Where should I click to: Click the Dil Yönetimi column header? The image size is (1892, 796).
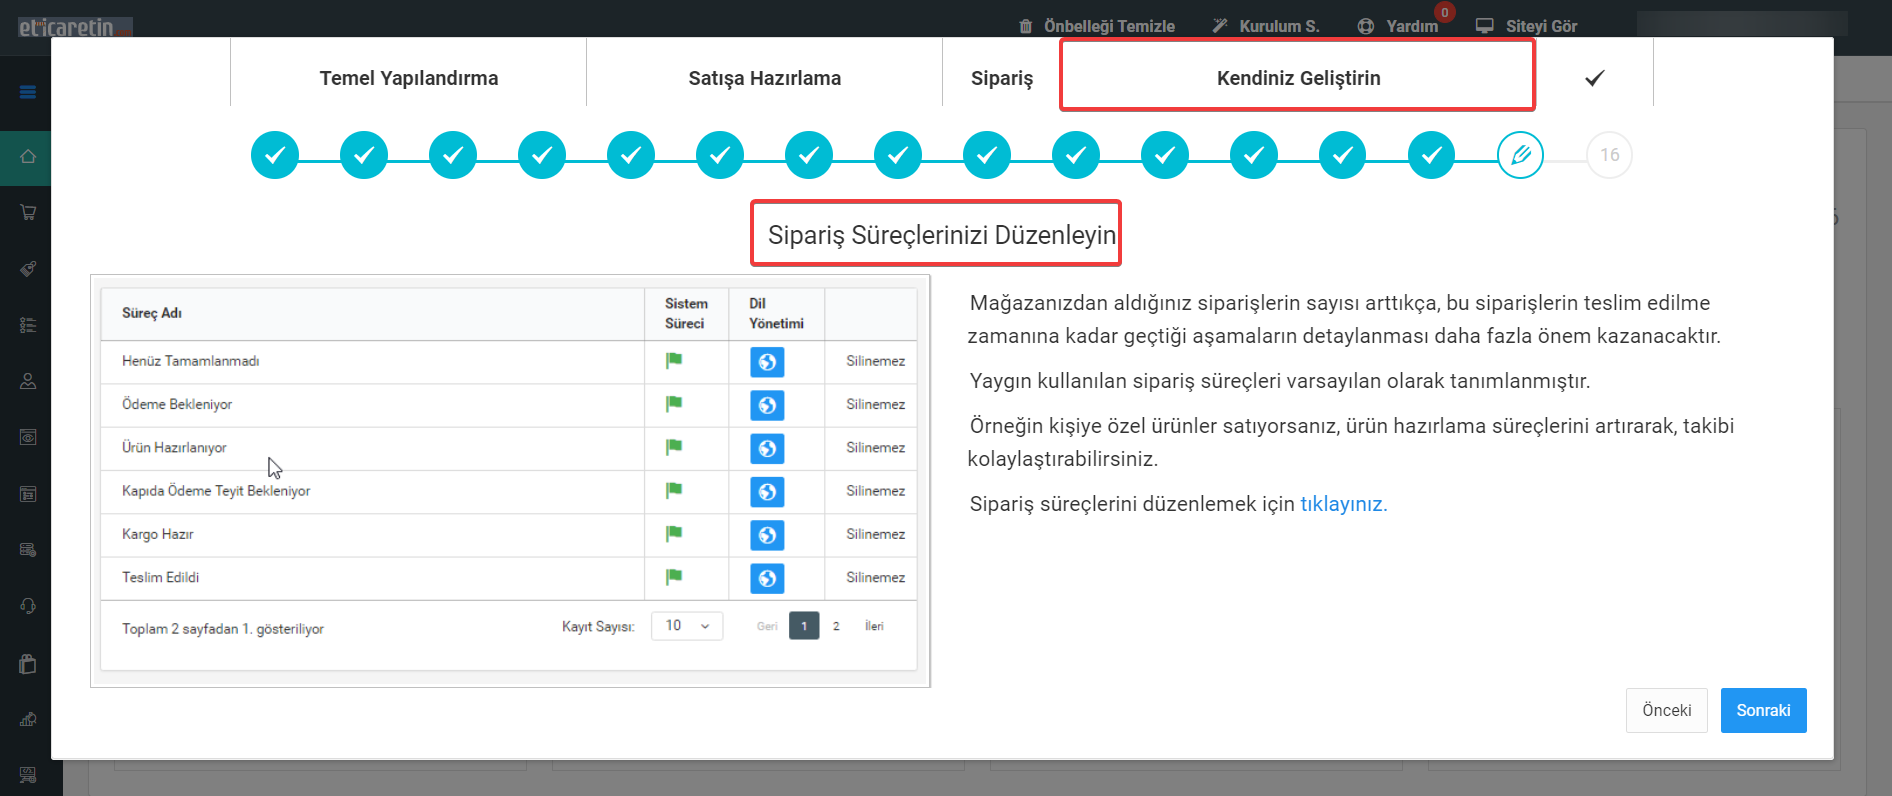pyautogui.click(x=776, y=313)
